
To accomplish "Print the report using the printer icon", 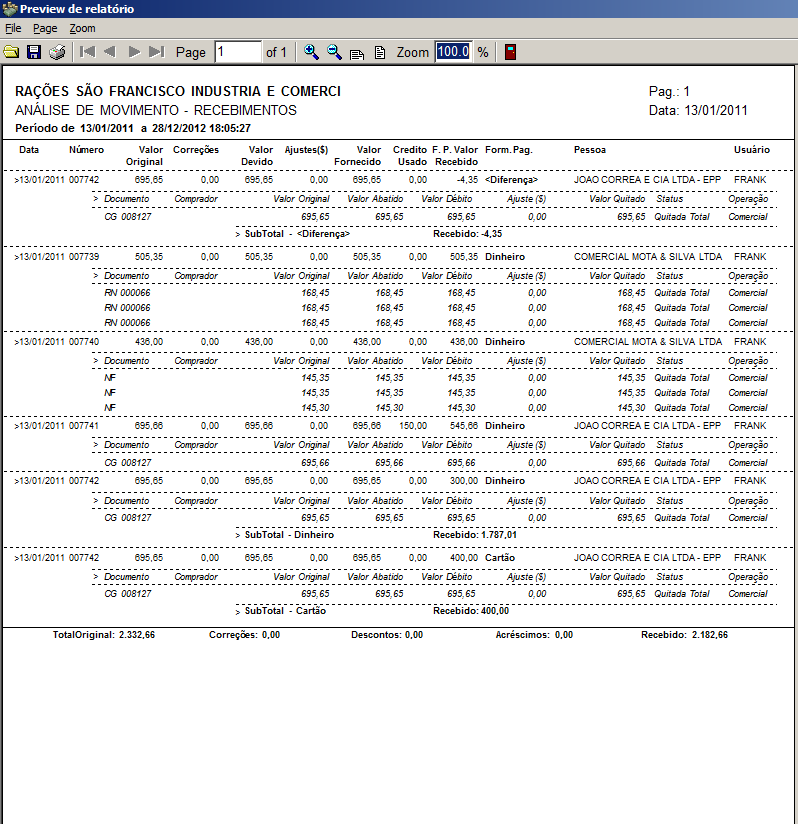I will coord(57,52).
